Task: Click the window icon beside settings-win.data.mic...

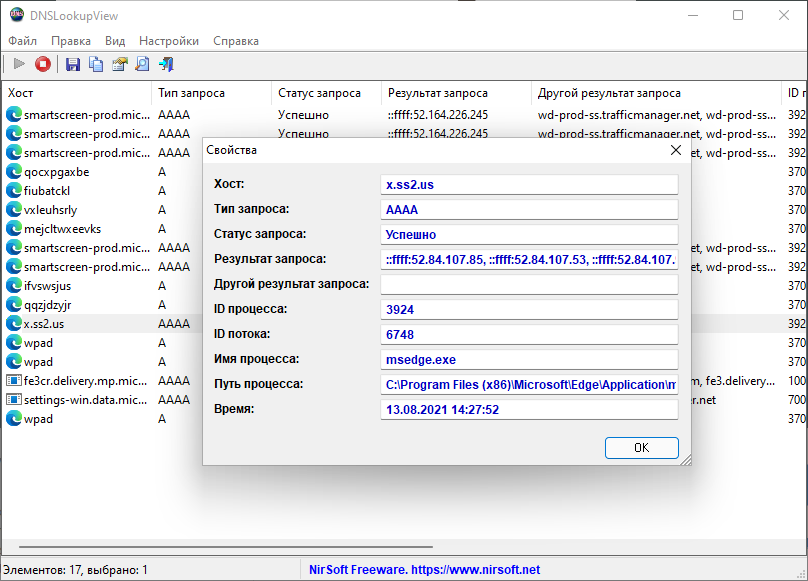Action: pyautogui.click(x=14, y=400)
